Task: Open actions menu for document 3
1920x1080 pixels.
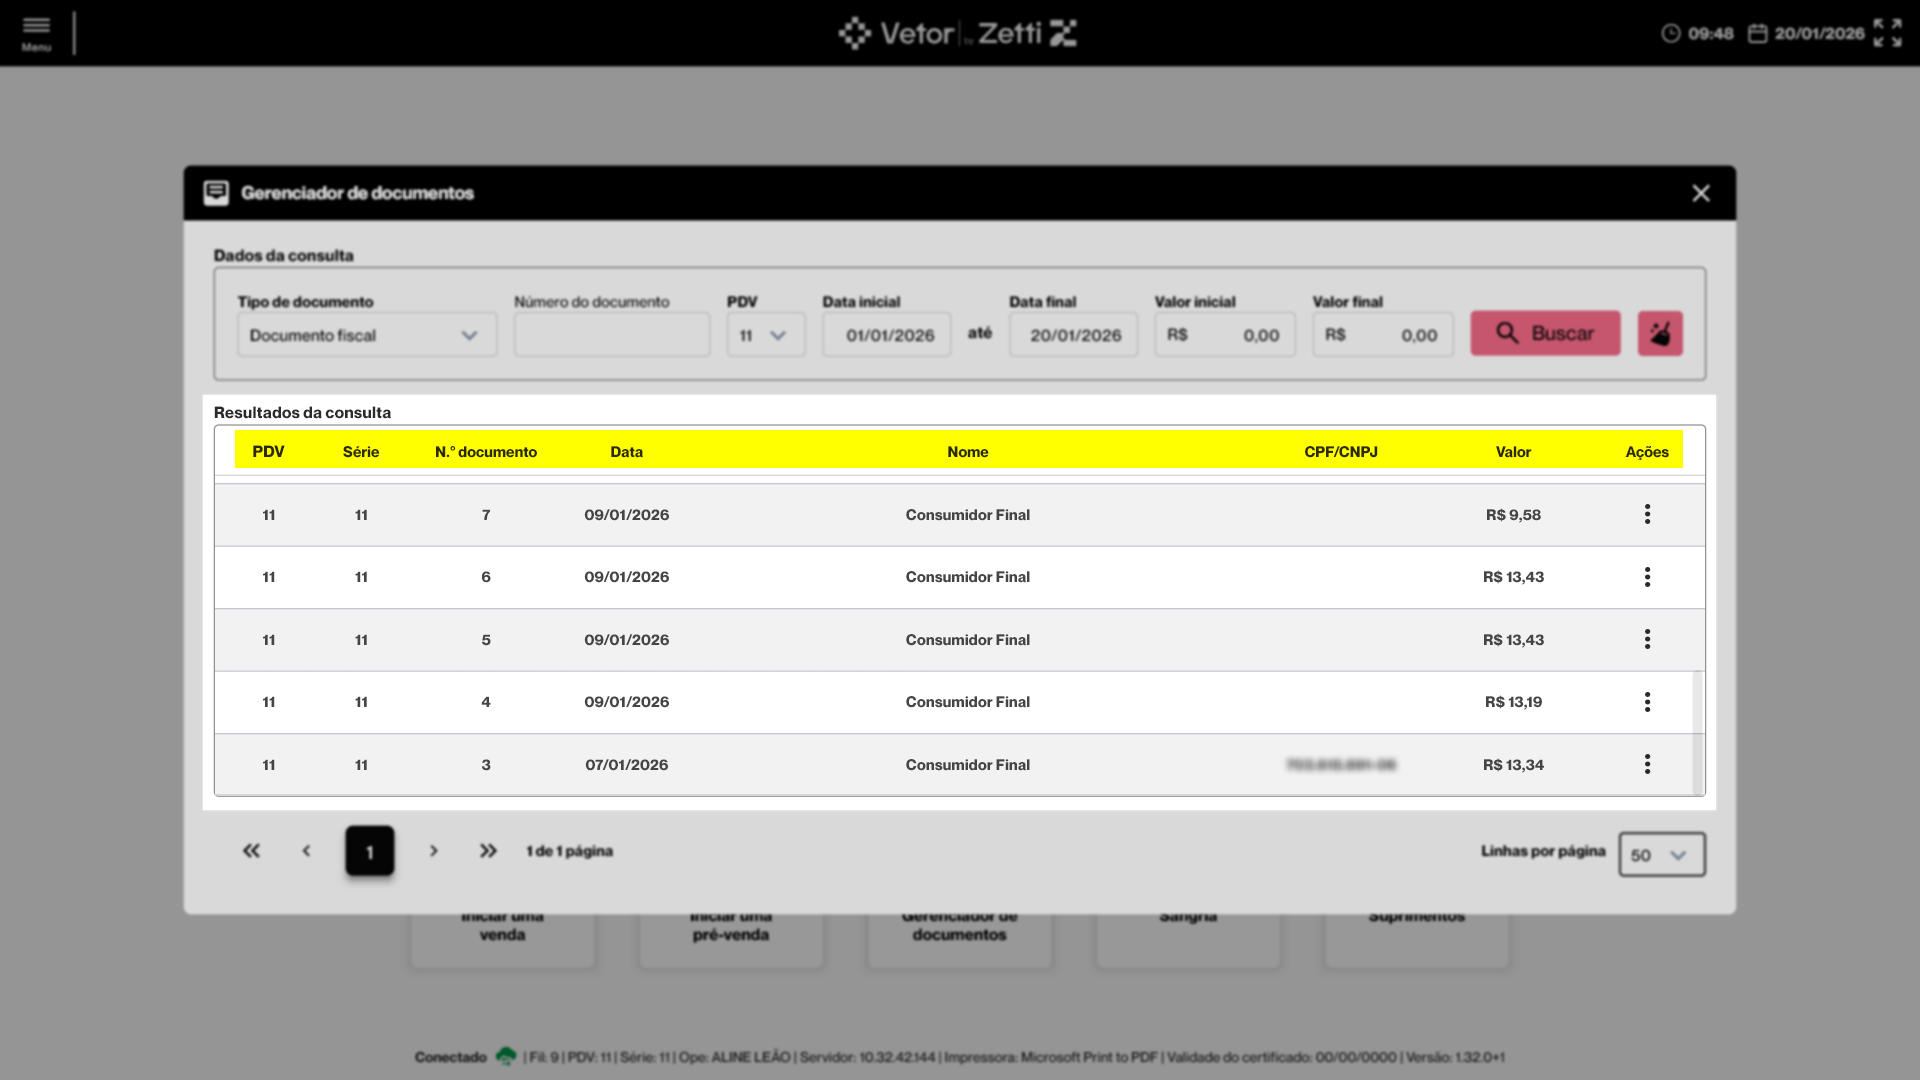Action: (x=1647, y=765)
